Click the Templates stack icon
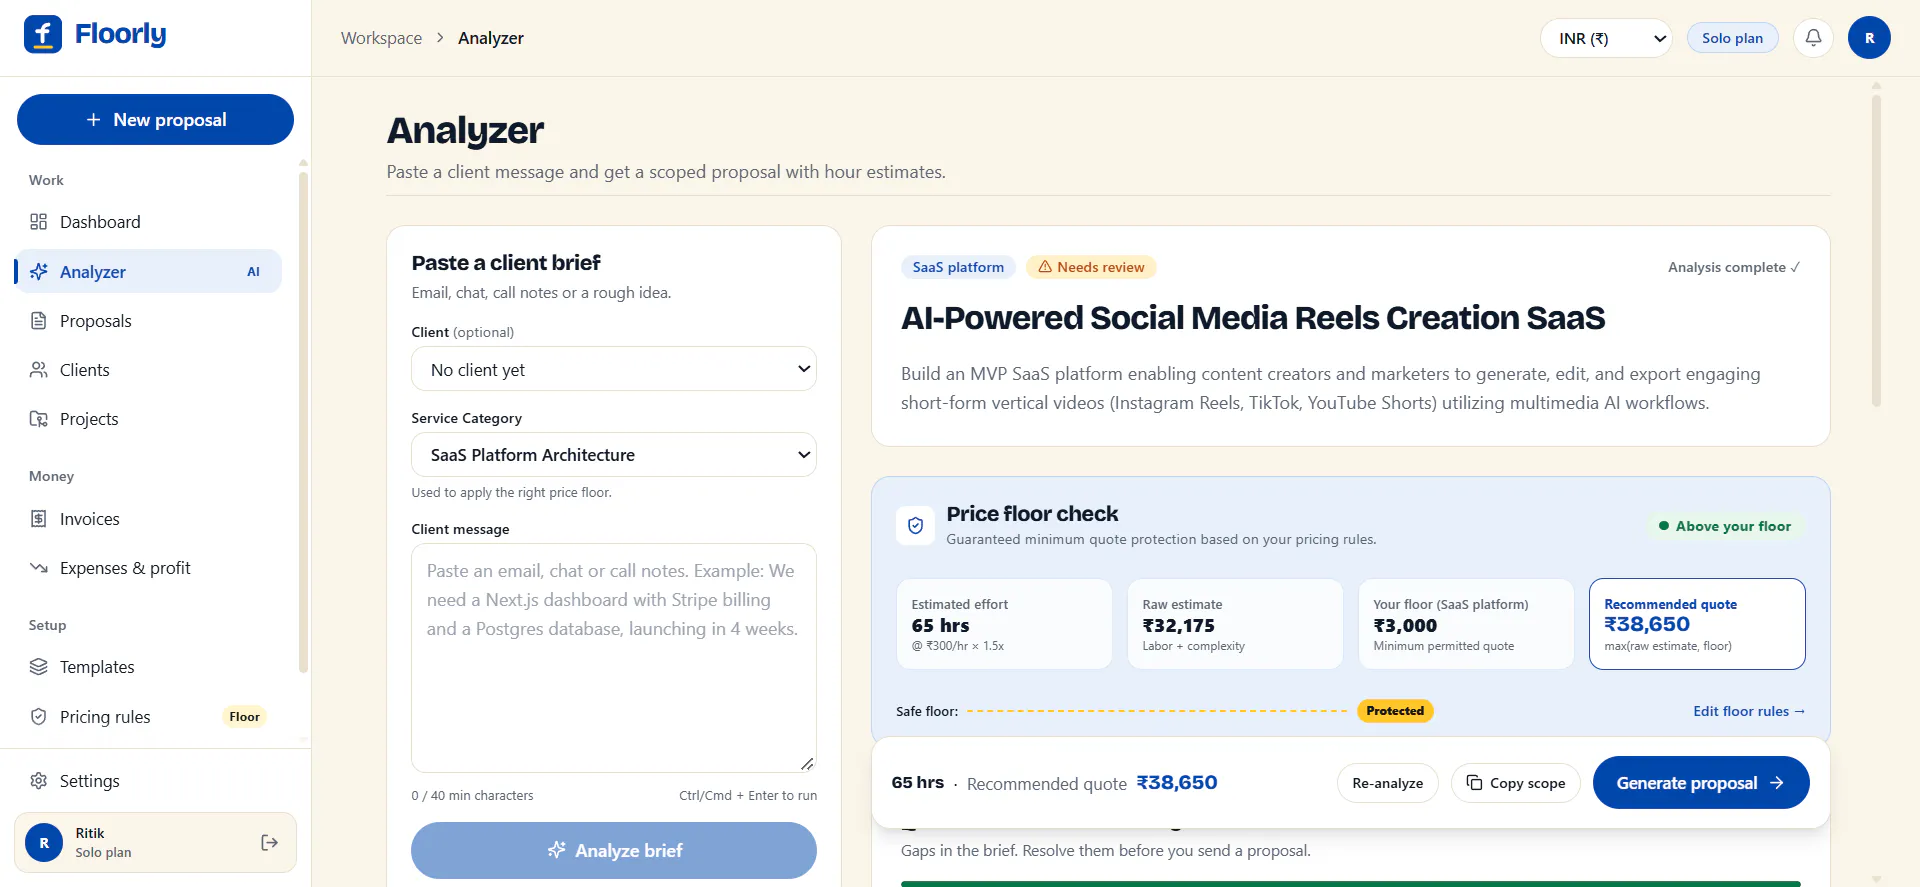The height and width of the screenshot is (887, 1920). 39,667
